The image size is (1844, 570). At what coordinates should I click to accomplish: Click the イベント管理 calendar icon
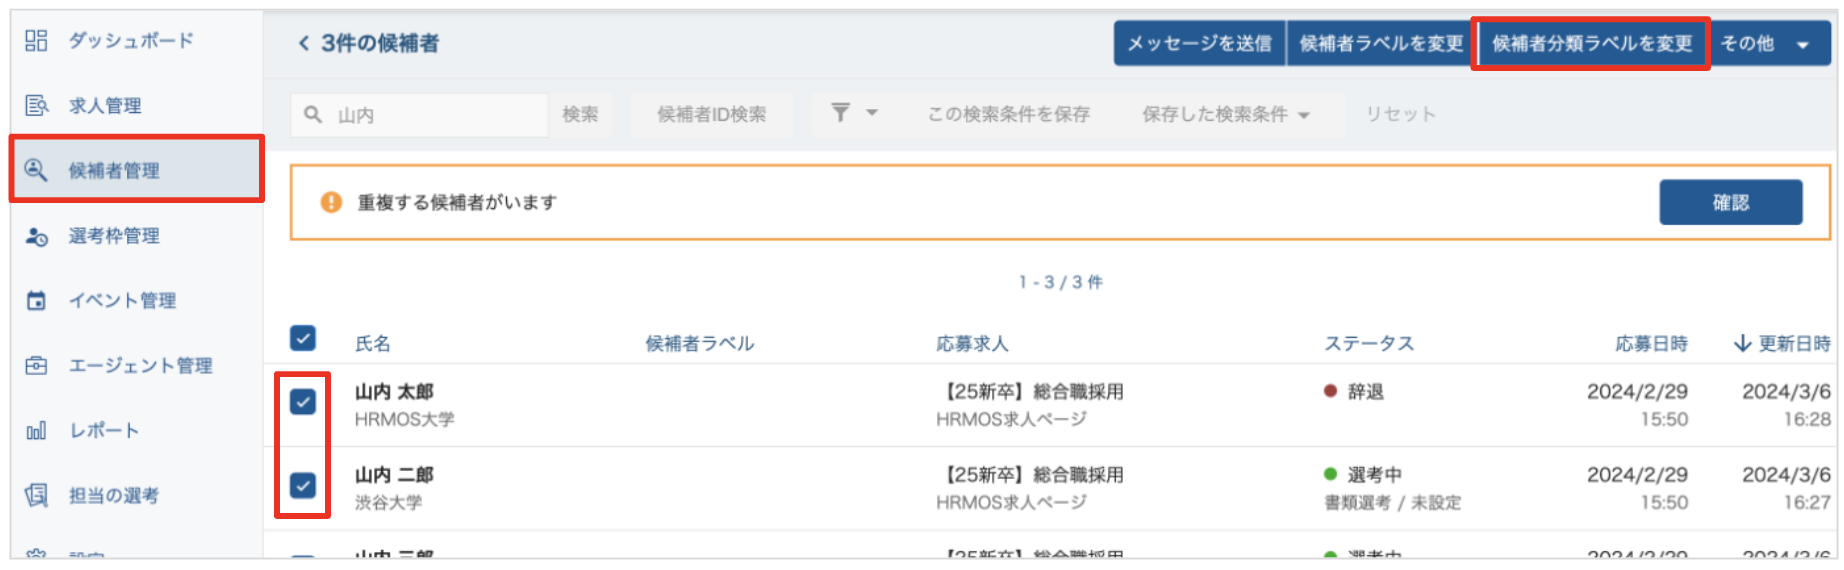(36, 300)
